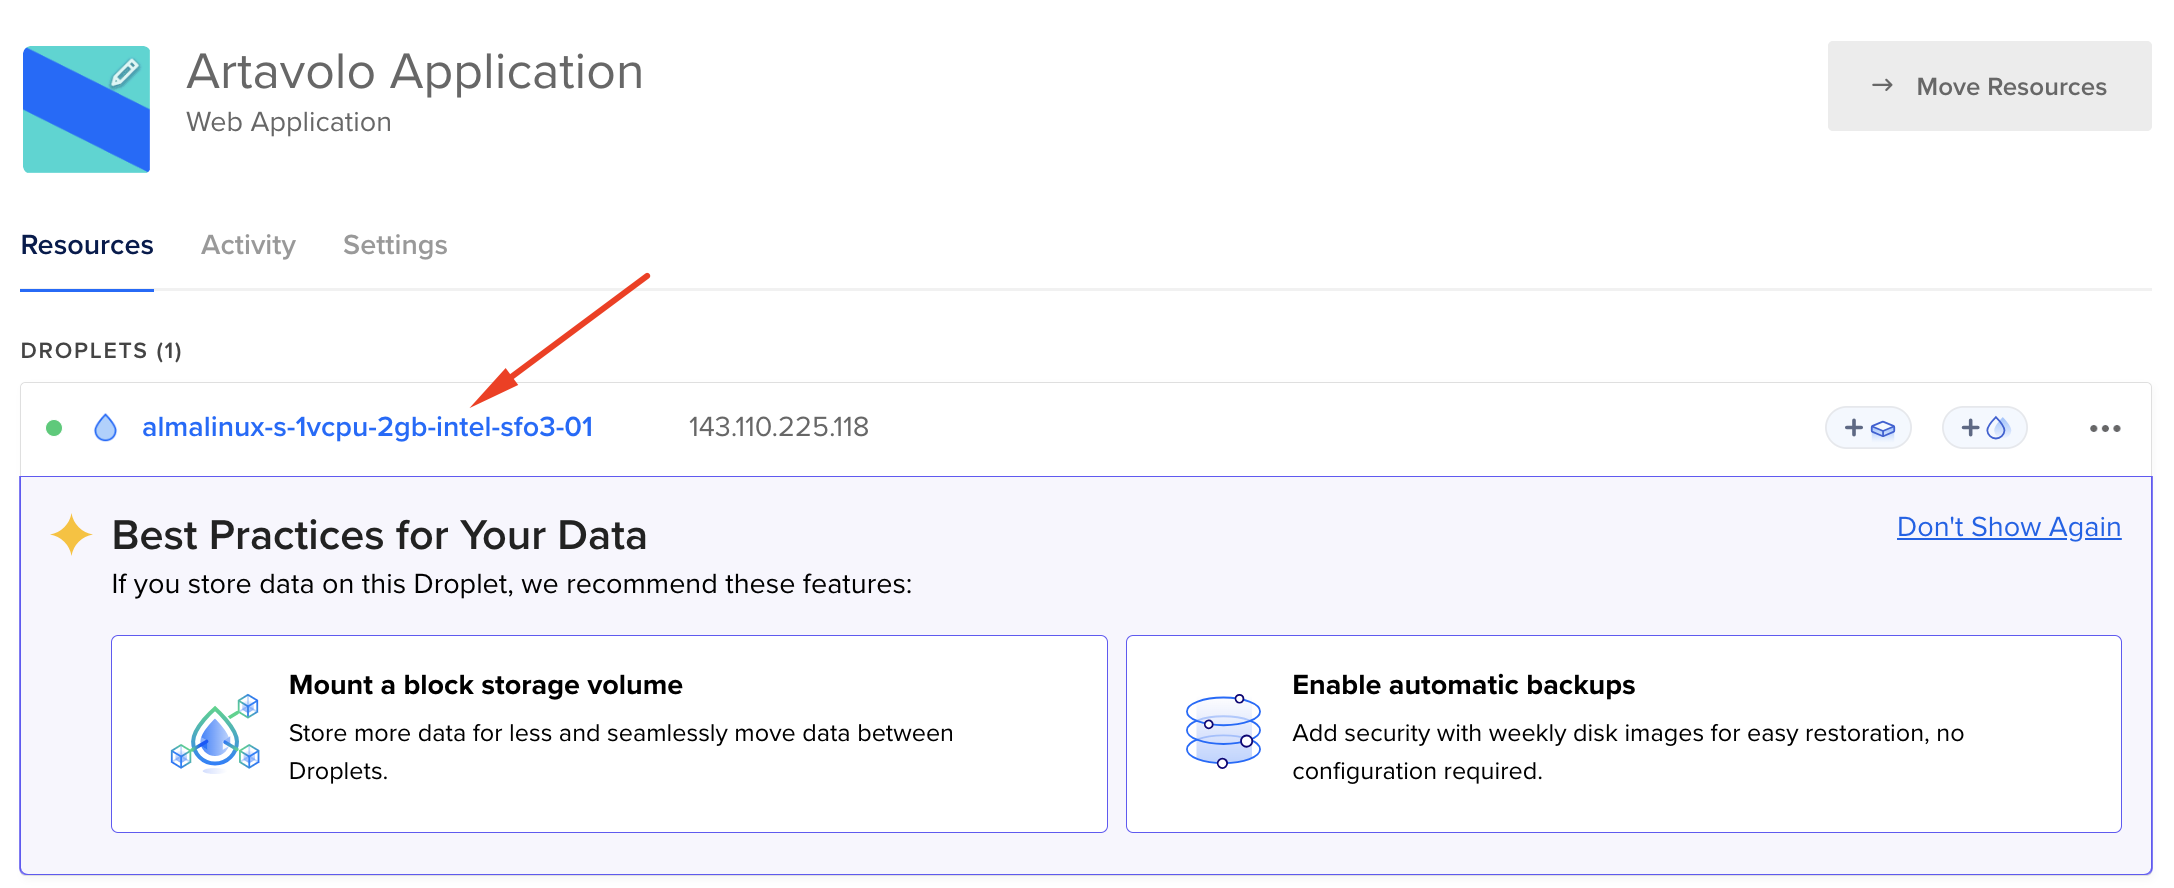Click the droplet water-drop icon beside almalinux

tap(105, 428)
